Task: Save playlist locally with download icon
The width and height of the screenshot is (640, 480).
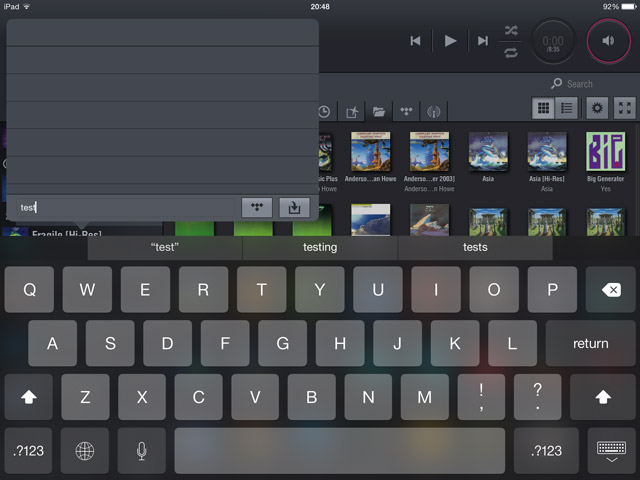Action: [x=294, y=207]
